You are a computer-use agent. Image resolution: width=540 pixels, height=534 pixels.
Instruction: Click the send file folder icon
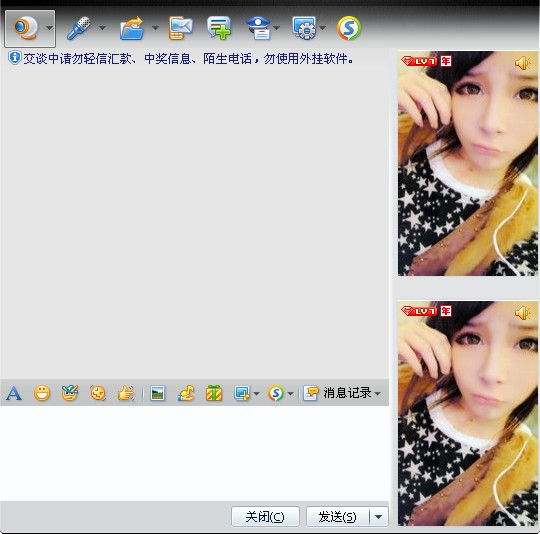(x=132, y=28)
